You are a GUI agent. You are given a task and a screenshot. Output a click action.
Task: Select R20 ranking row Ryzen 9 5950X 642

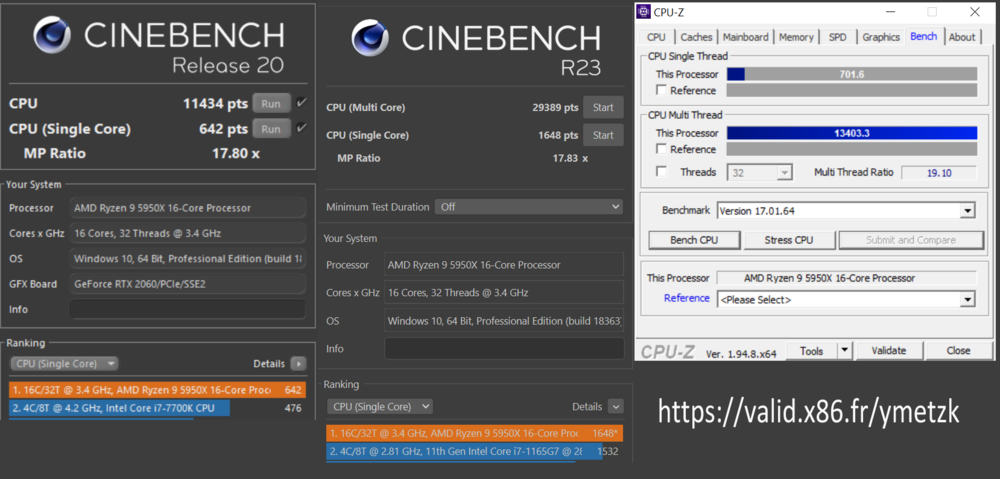coord(158,390)
